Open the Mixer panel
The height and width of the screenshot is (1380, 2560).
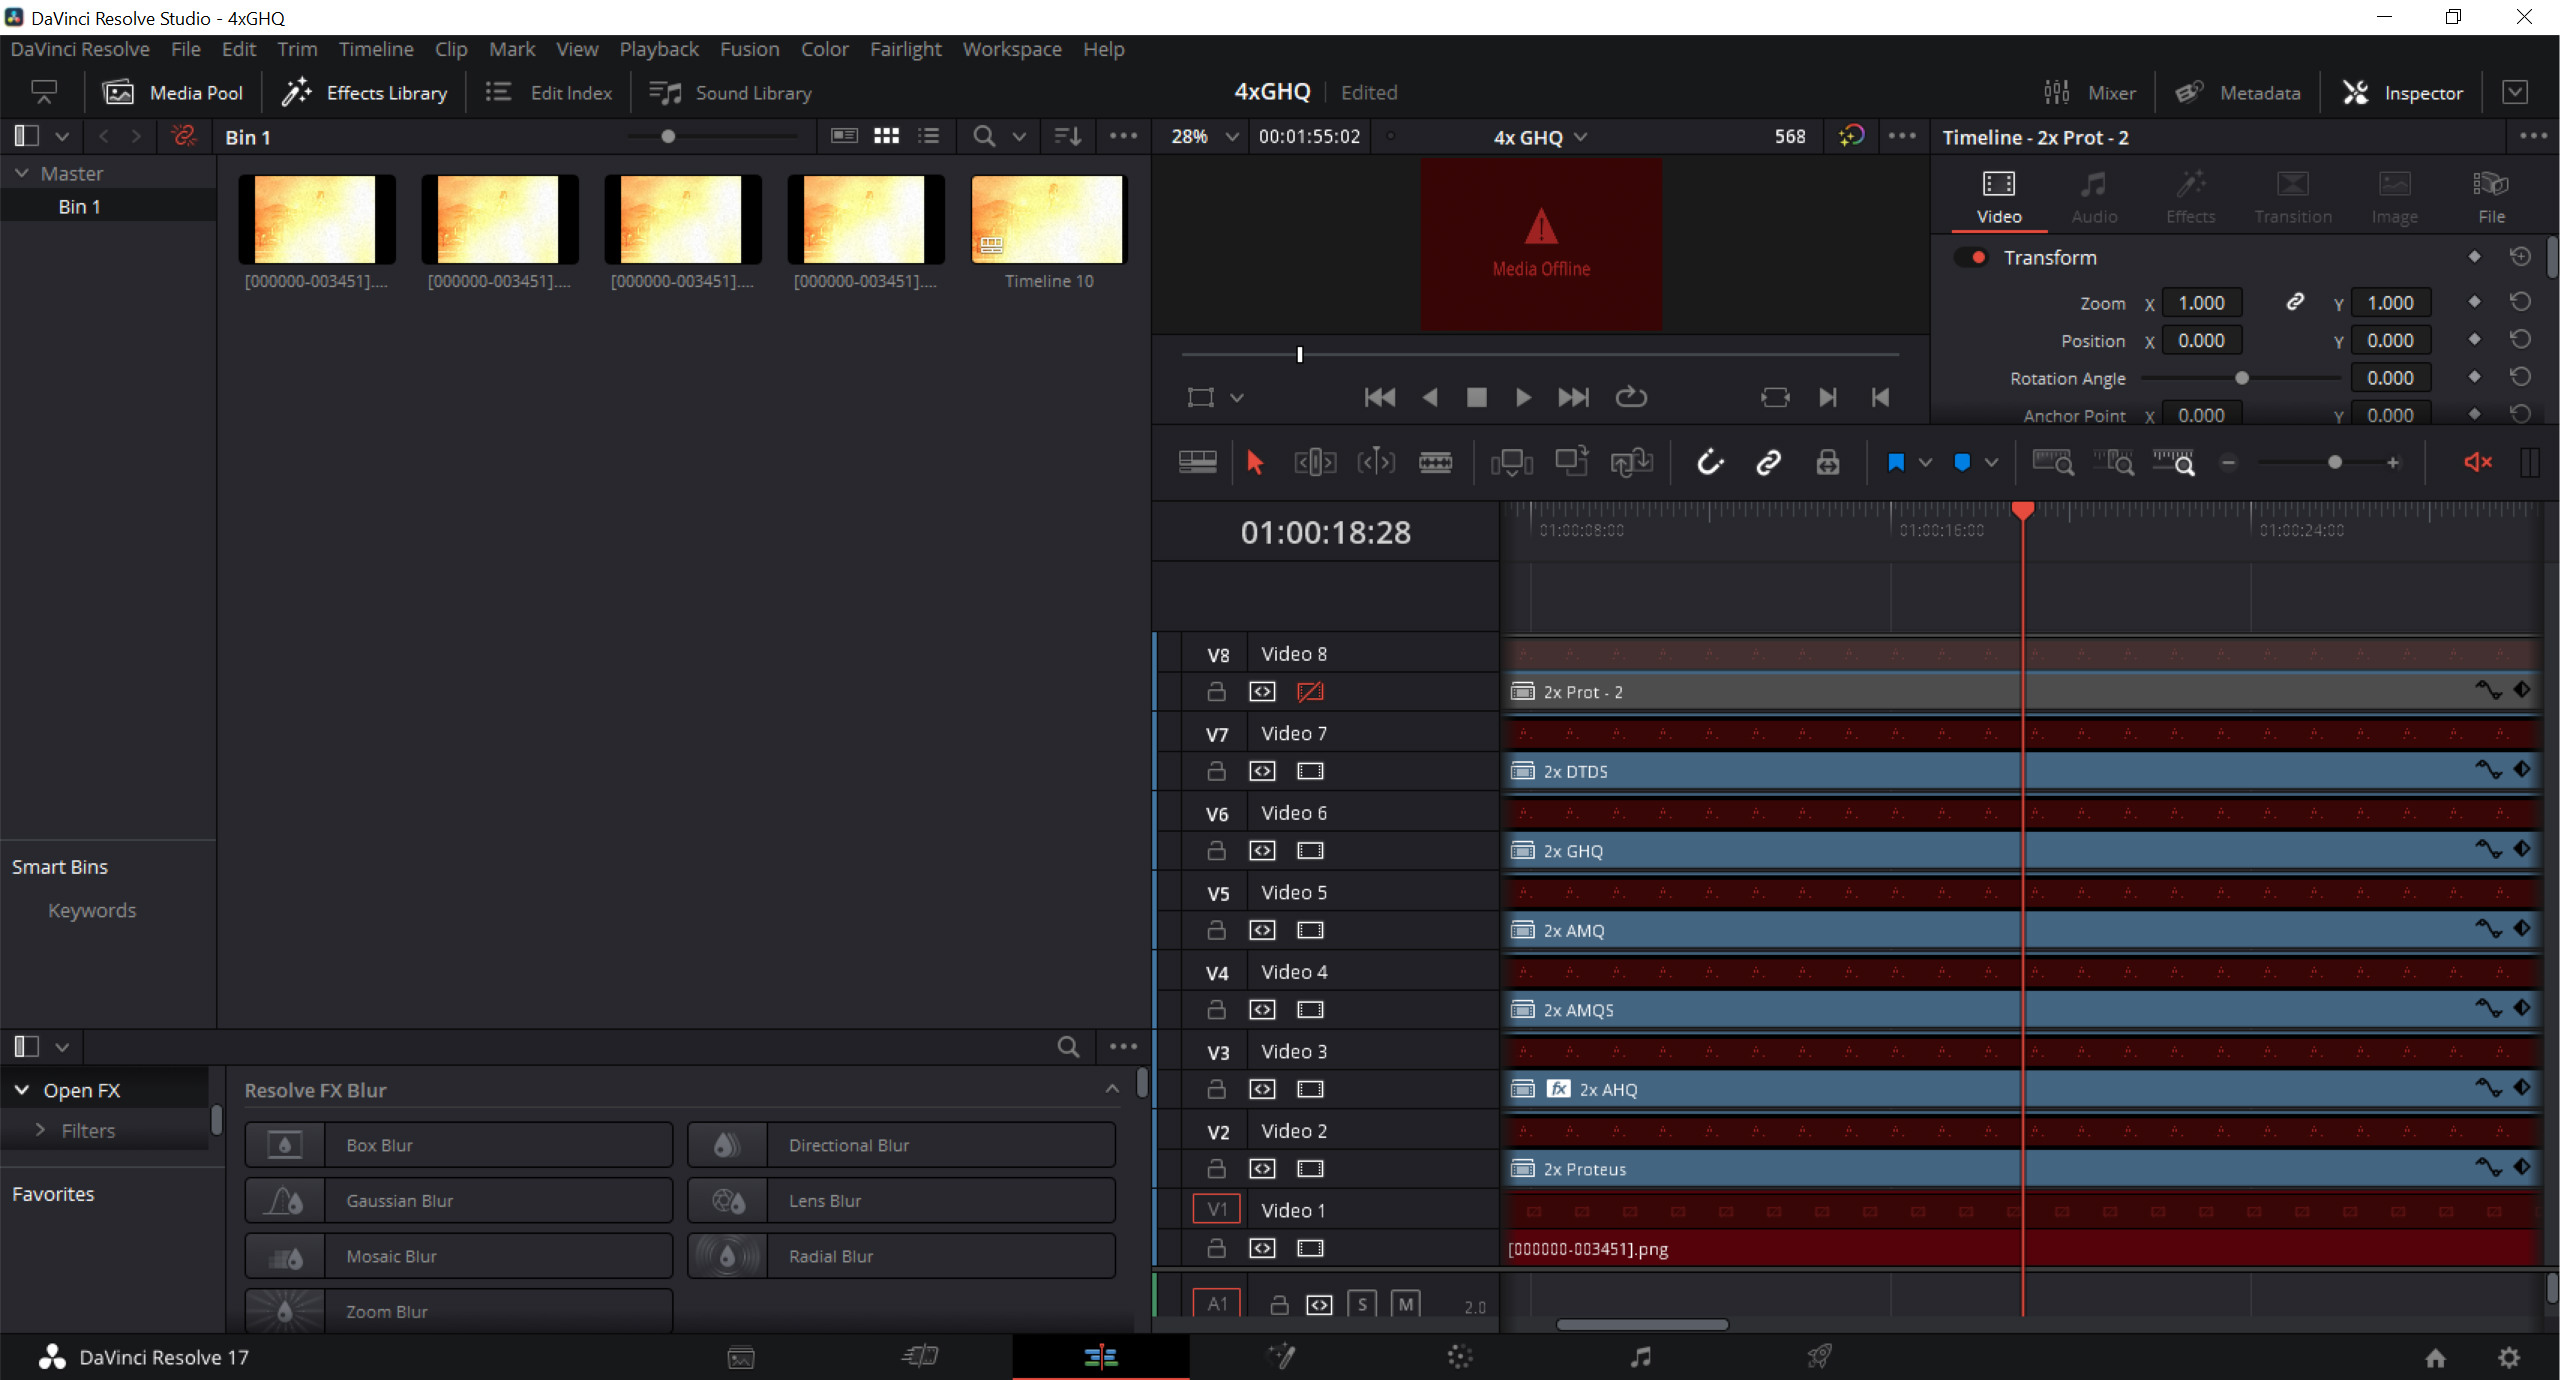point(2089,93)
